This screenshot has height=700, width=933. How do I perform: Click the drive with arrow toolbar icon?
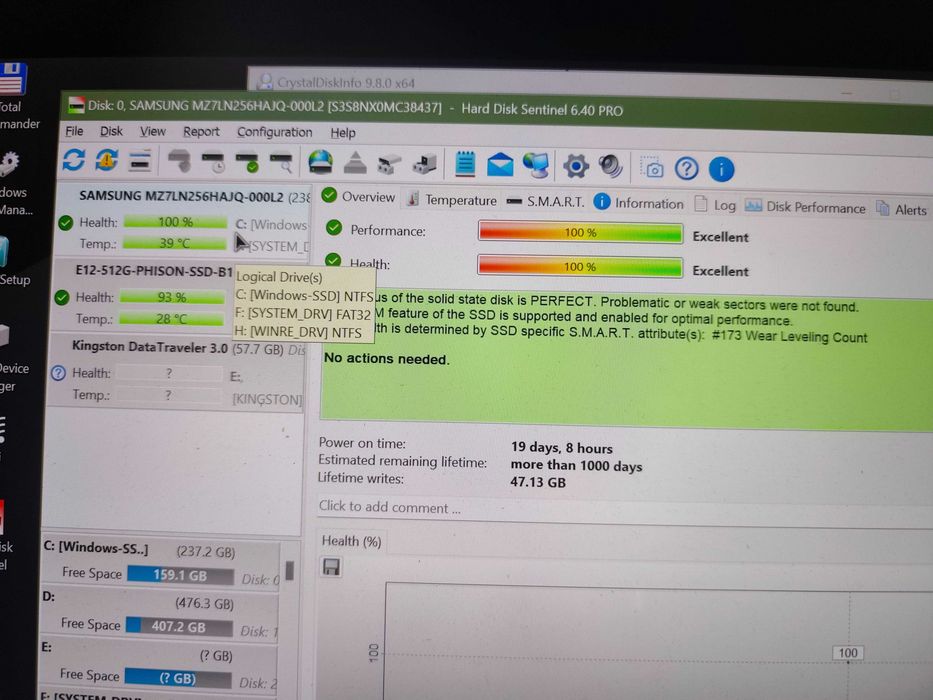[x=424, y=164]
